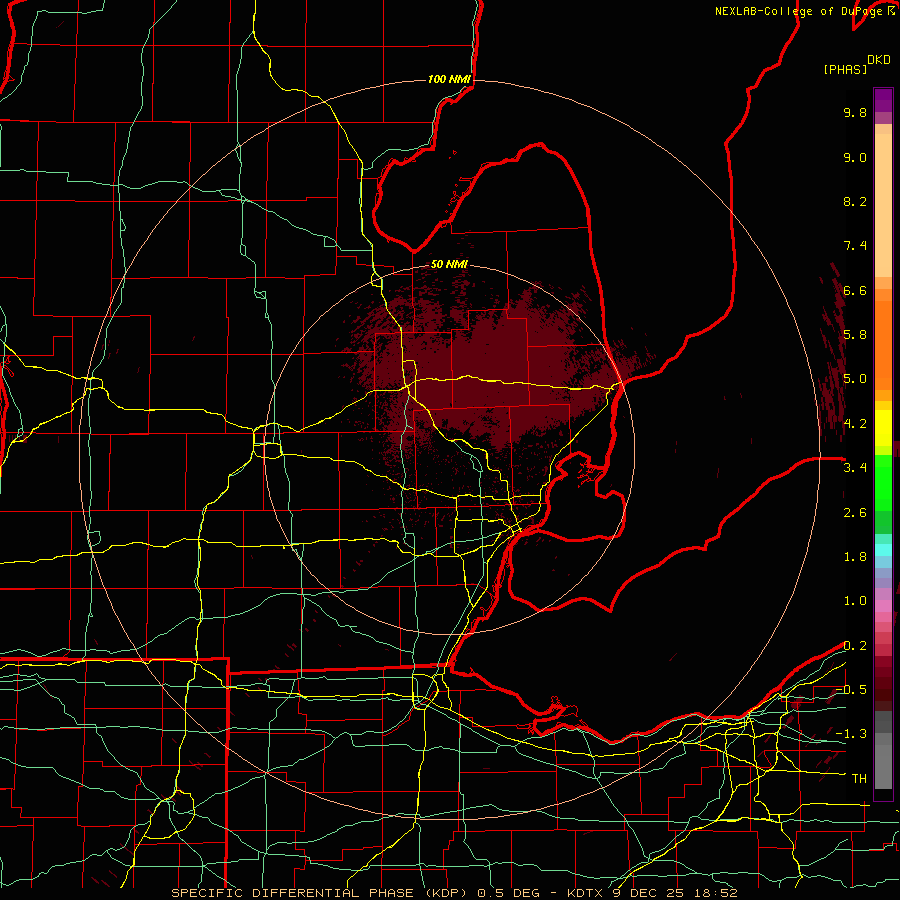The height and width of the screenshot is (900, 900).
Task: Click the -0.5 value on color scale
Action: [x=851, y=690]
